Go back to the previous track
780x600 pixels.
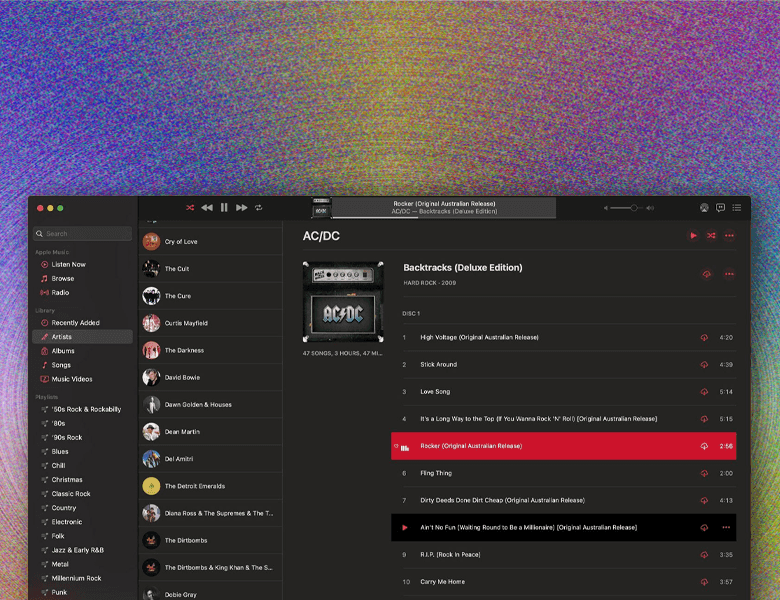207,208
